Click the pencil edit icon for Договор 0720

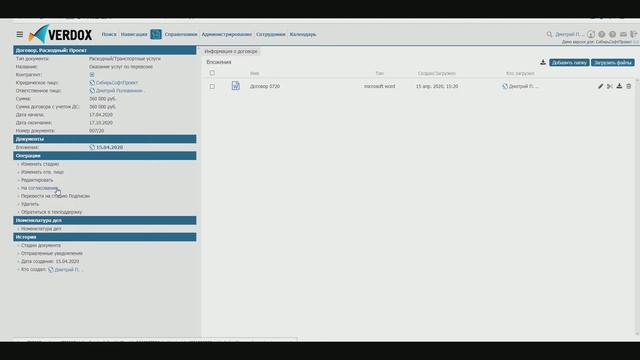pyautogui.click(x=600, y=86)
